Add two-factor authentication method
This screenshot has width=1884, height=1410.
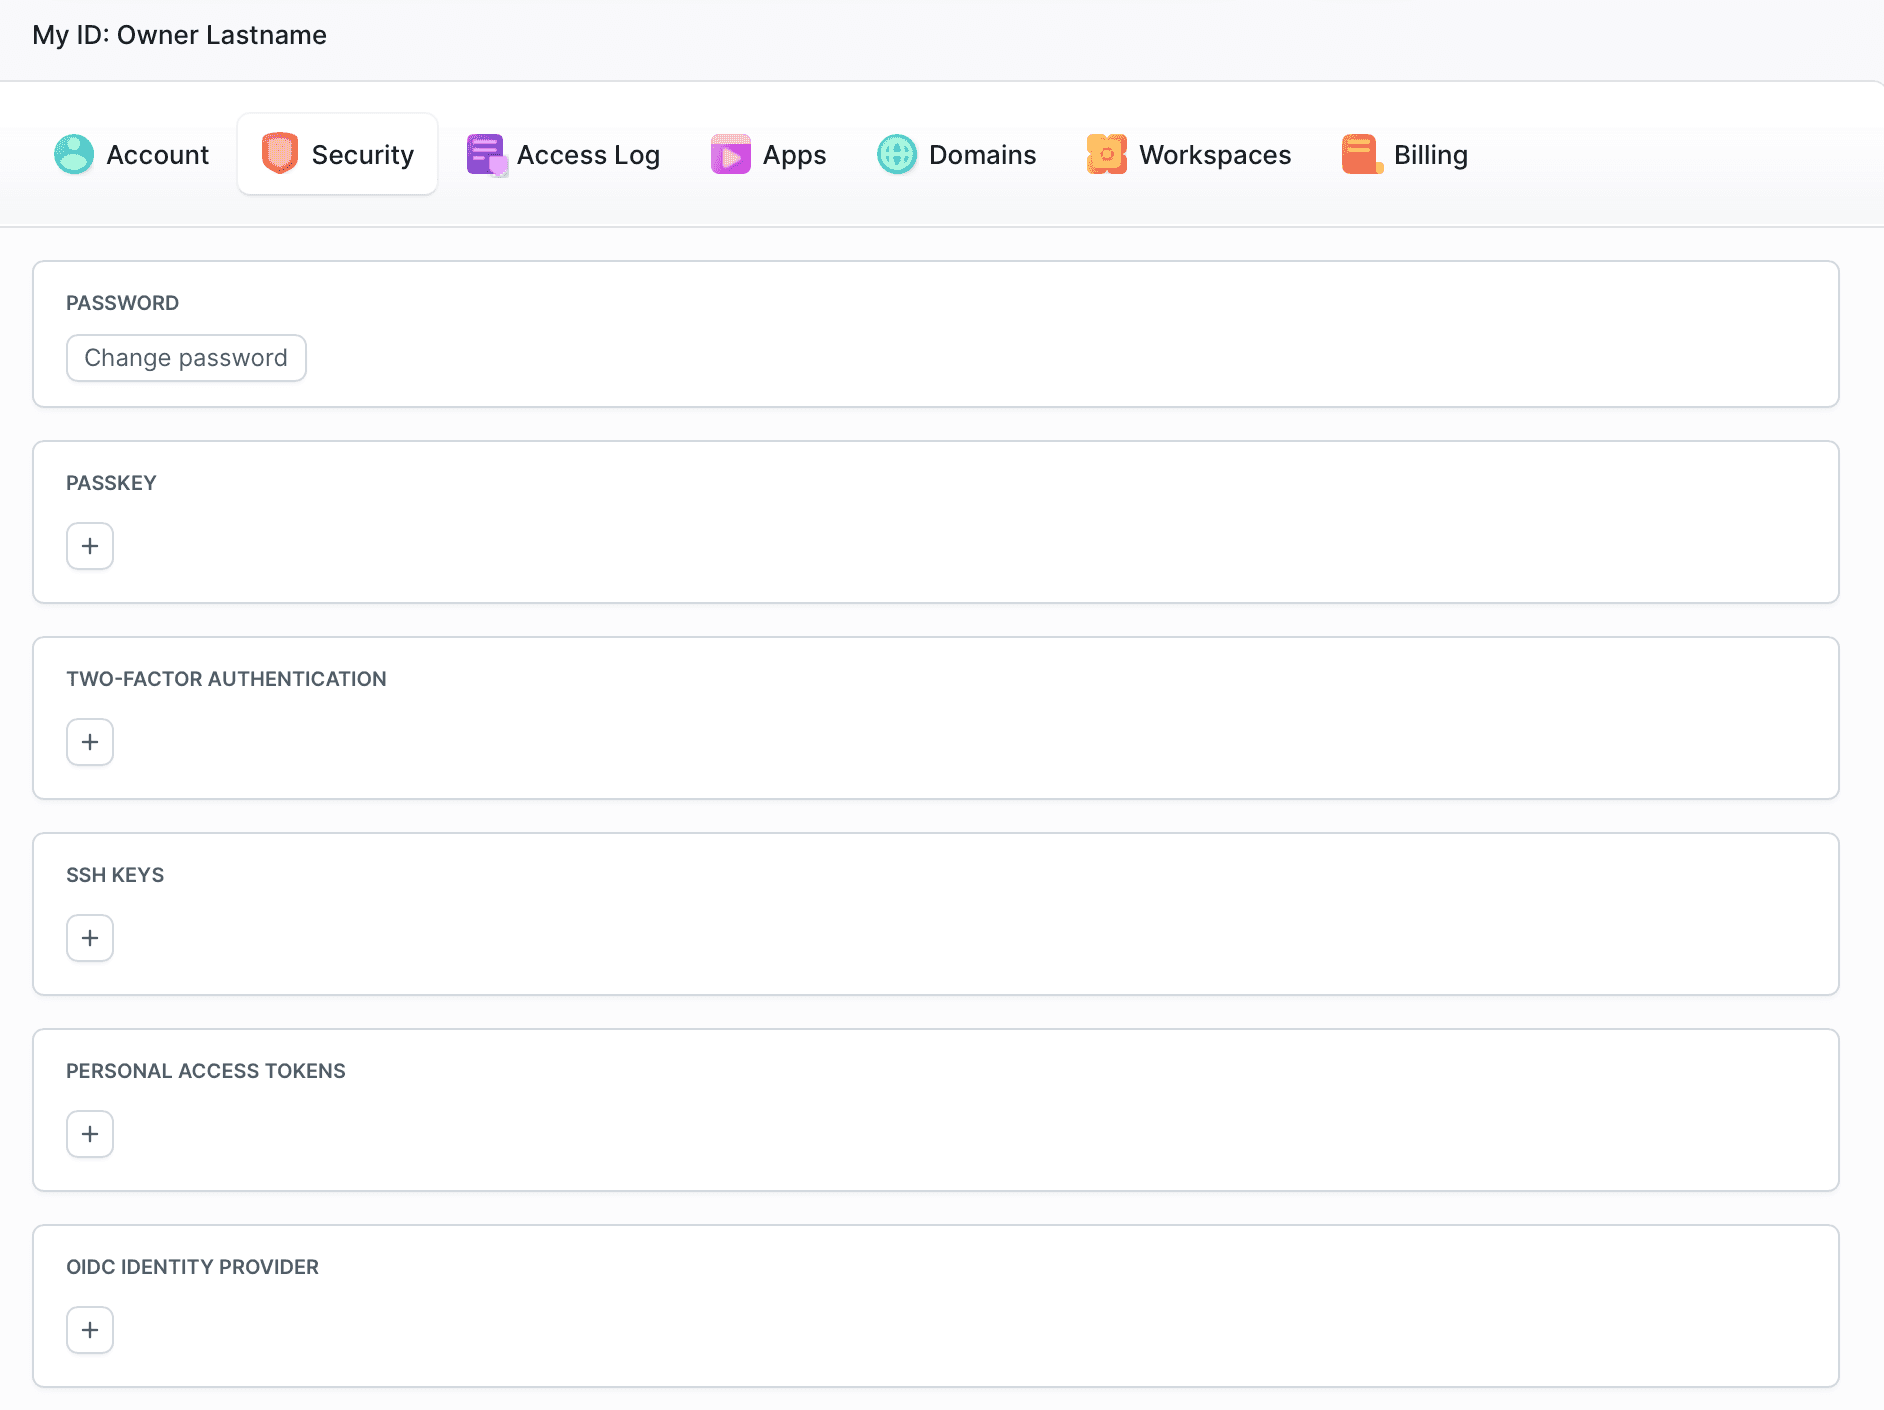tap(90, 742)
